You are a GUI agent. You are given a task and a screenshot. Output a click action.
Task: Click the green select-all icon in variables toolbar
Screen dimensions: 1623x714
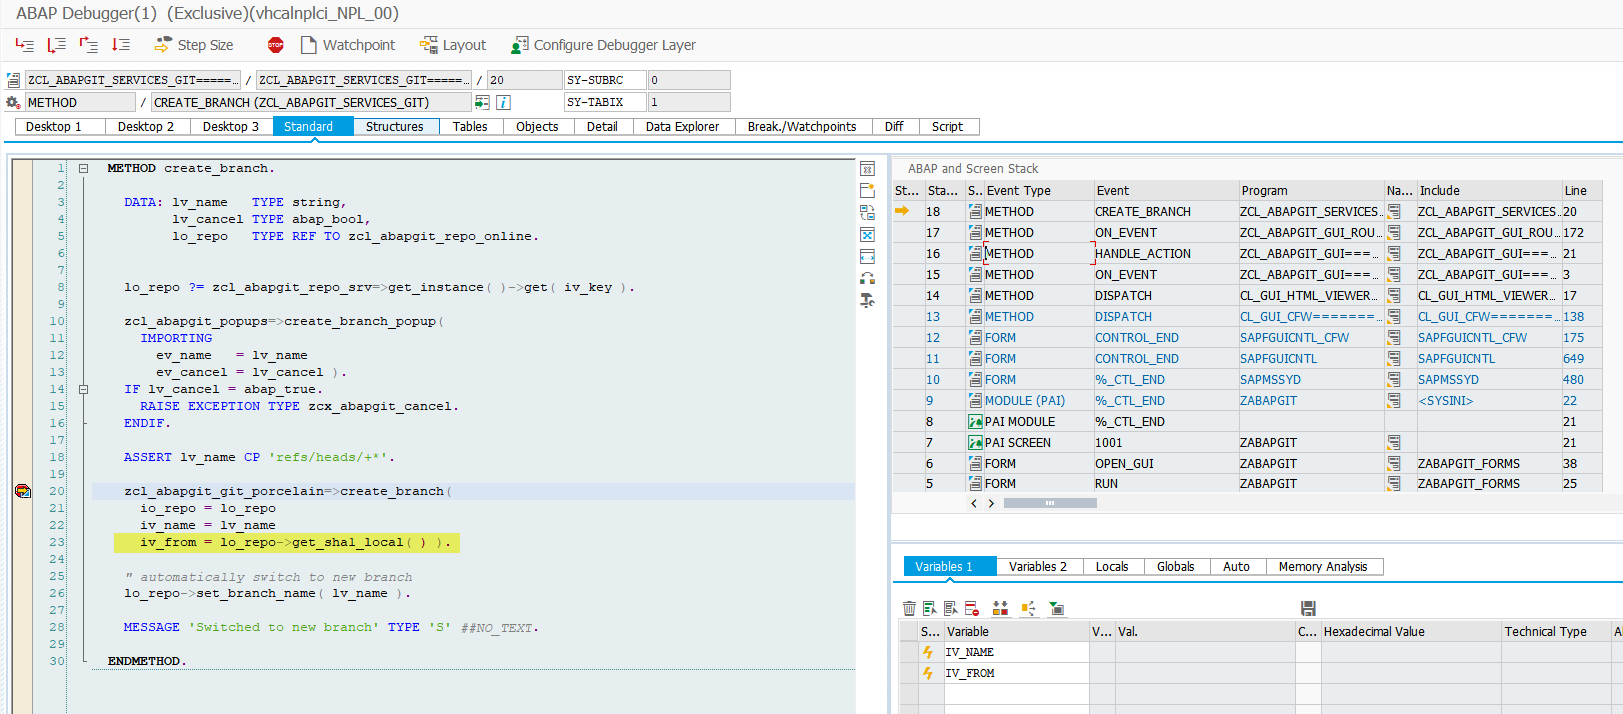click(x=930, y=608)
